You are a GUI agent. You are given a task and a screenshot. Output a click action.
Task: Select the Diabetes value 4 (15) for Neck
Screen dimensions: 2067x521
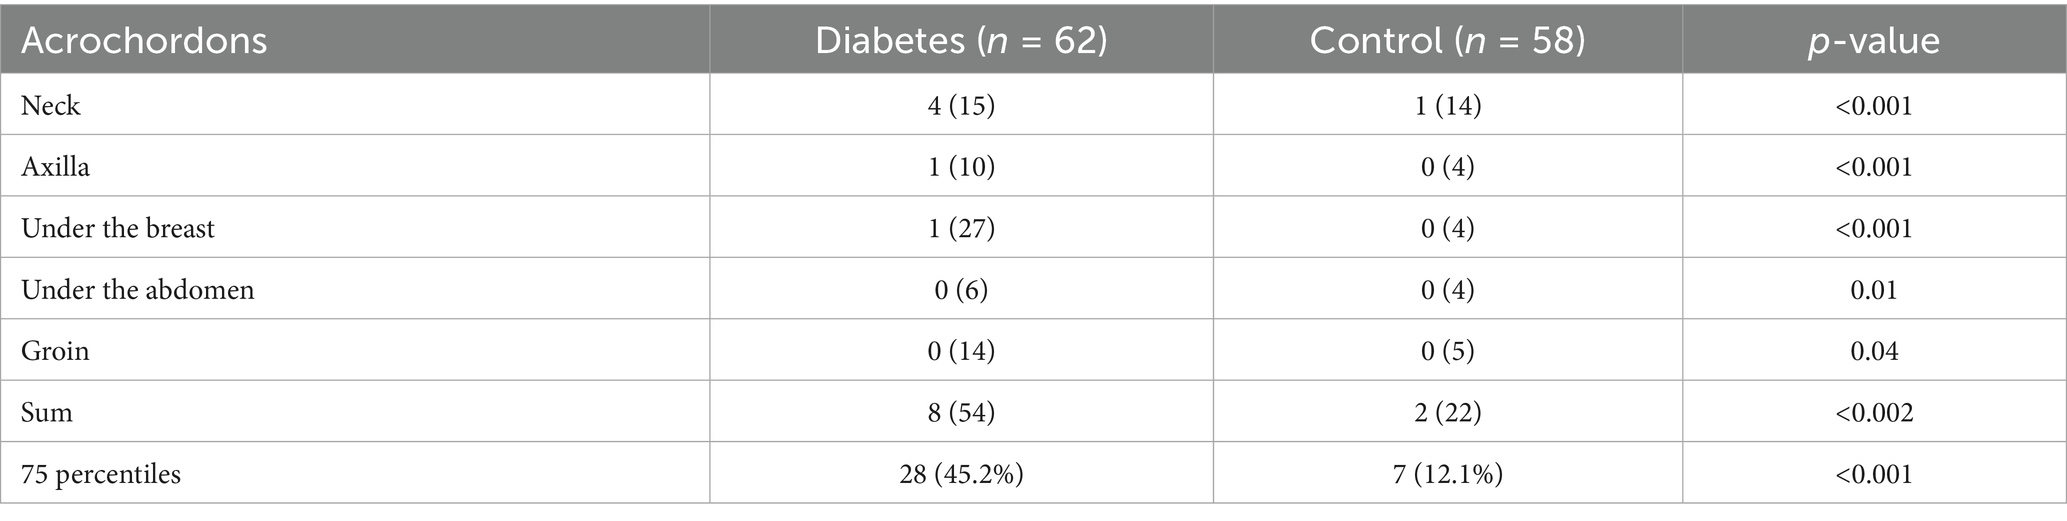click(x=961, y=105)
